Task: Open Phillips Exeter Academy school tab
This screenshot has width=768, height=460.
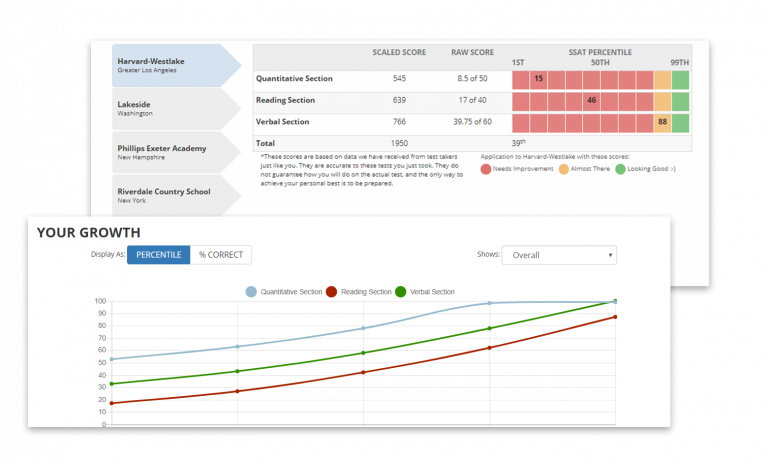Action: [170, 152]
